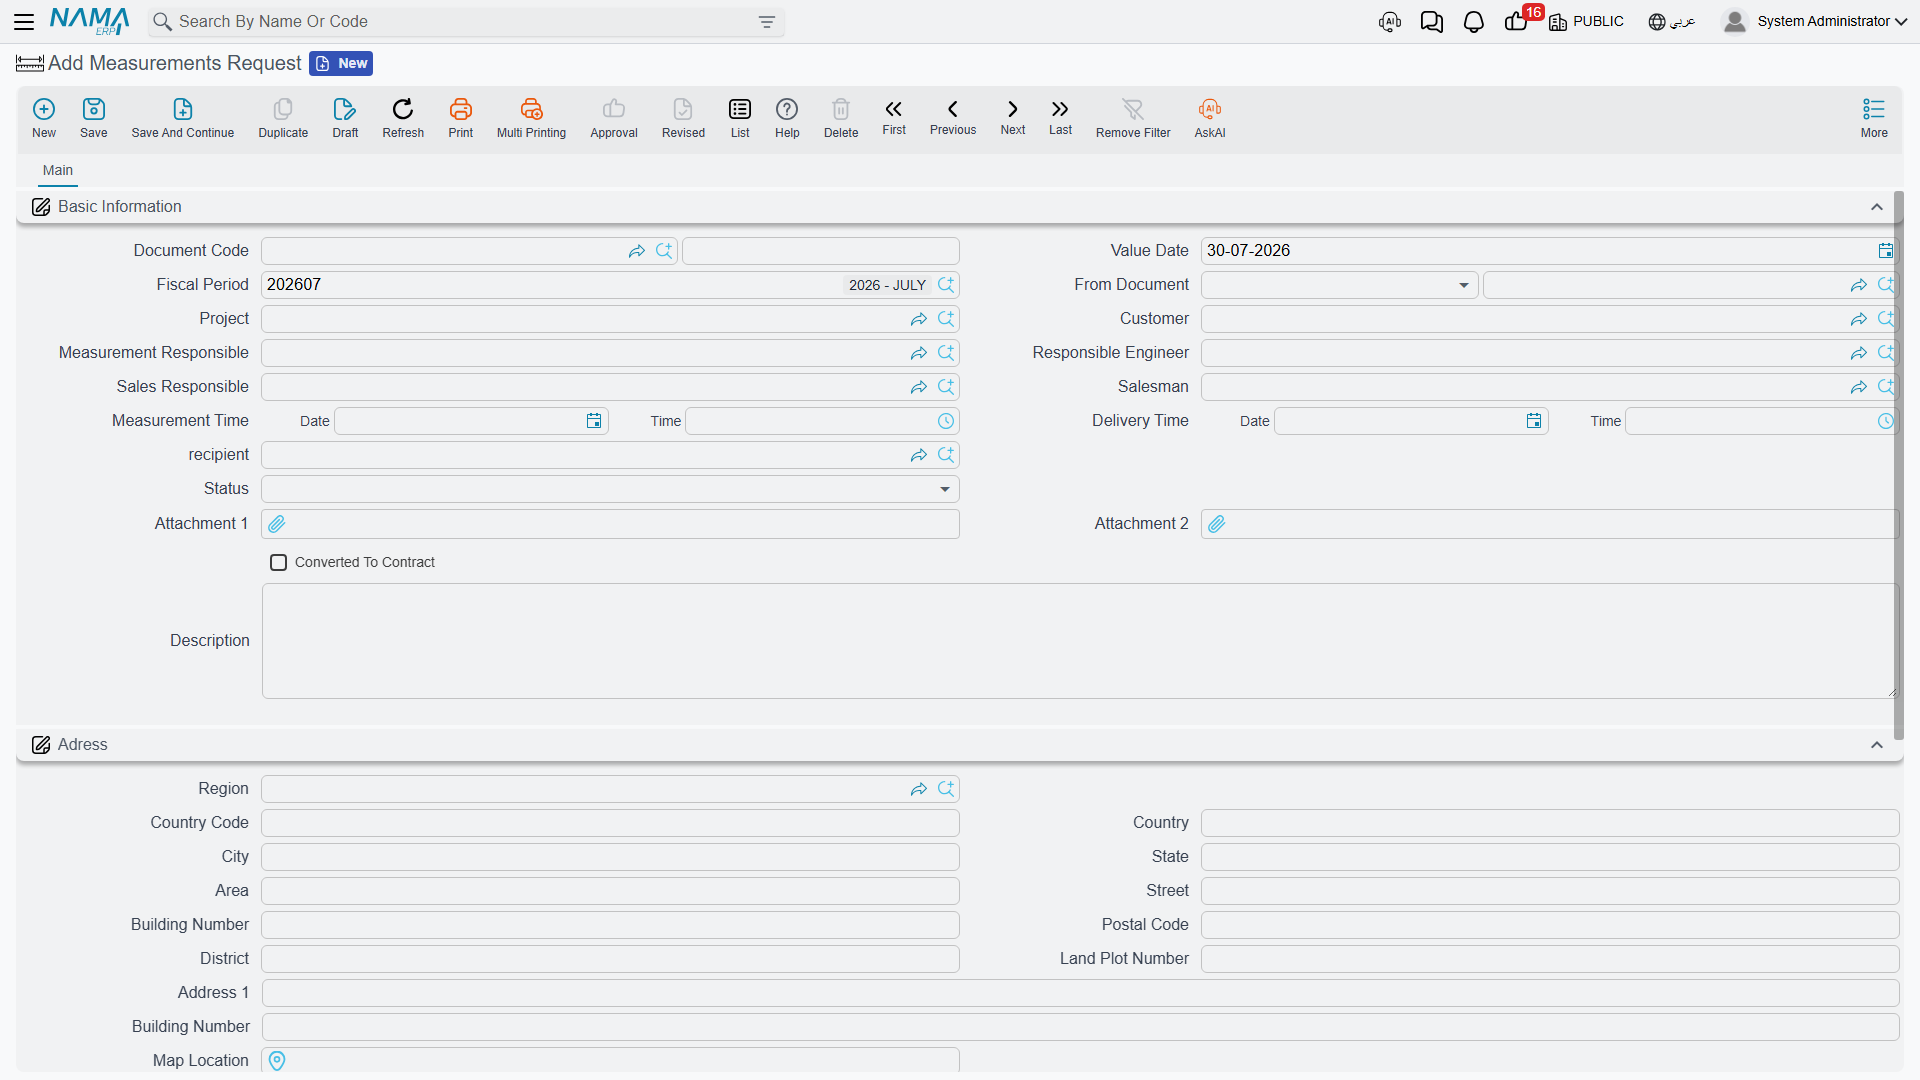Open approvals icon with 16 badge

pos(1518,20)
